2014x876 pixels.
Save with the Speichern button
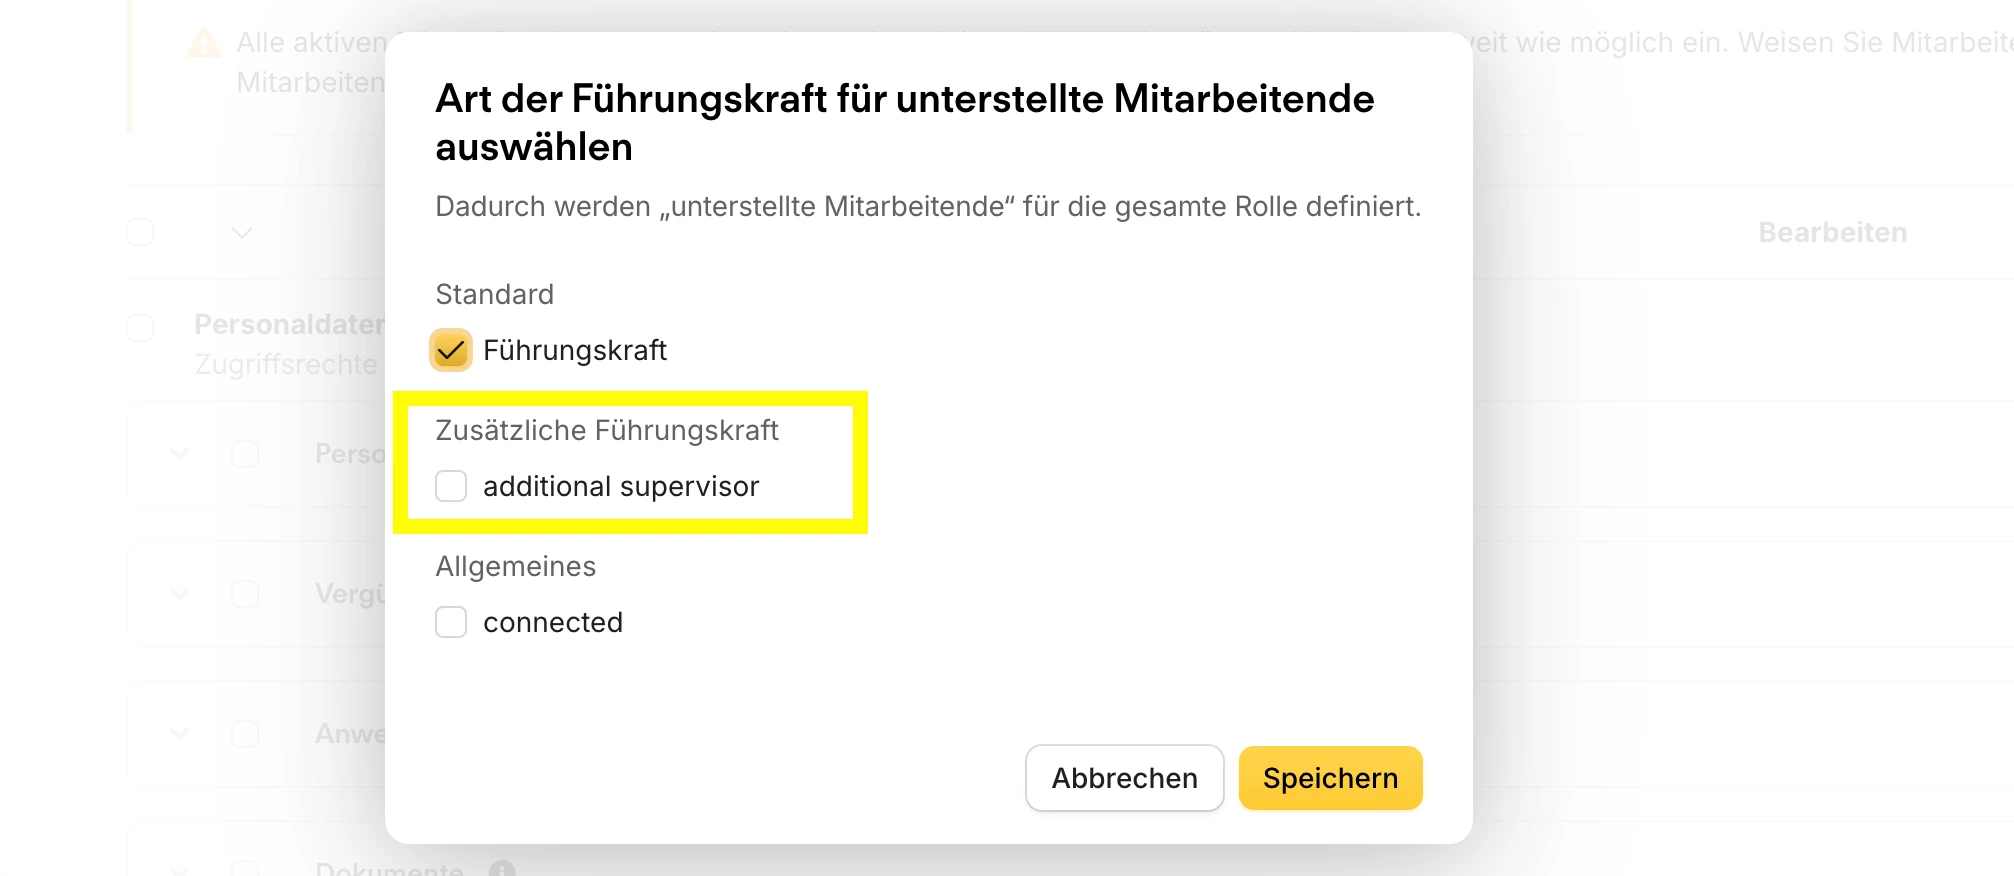(1330, 778)
